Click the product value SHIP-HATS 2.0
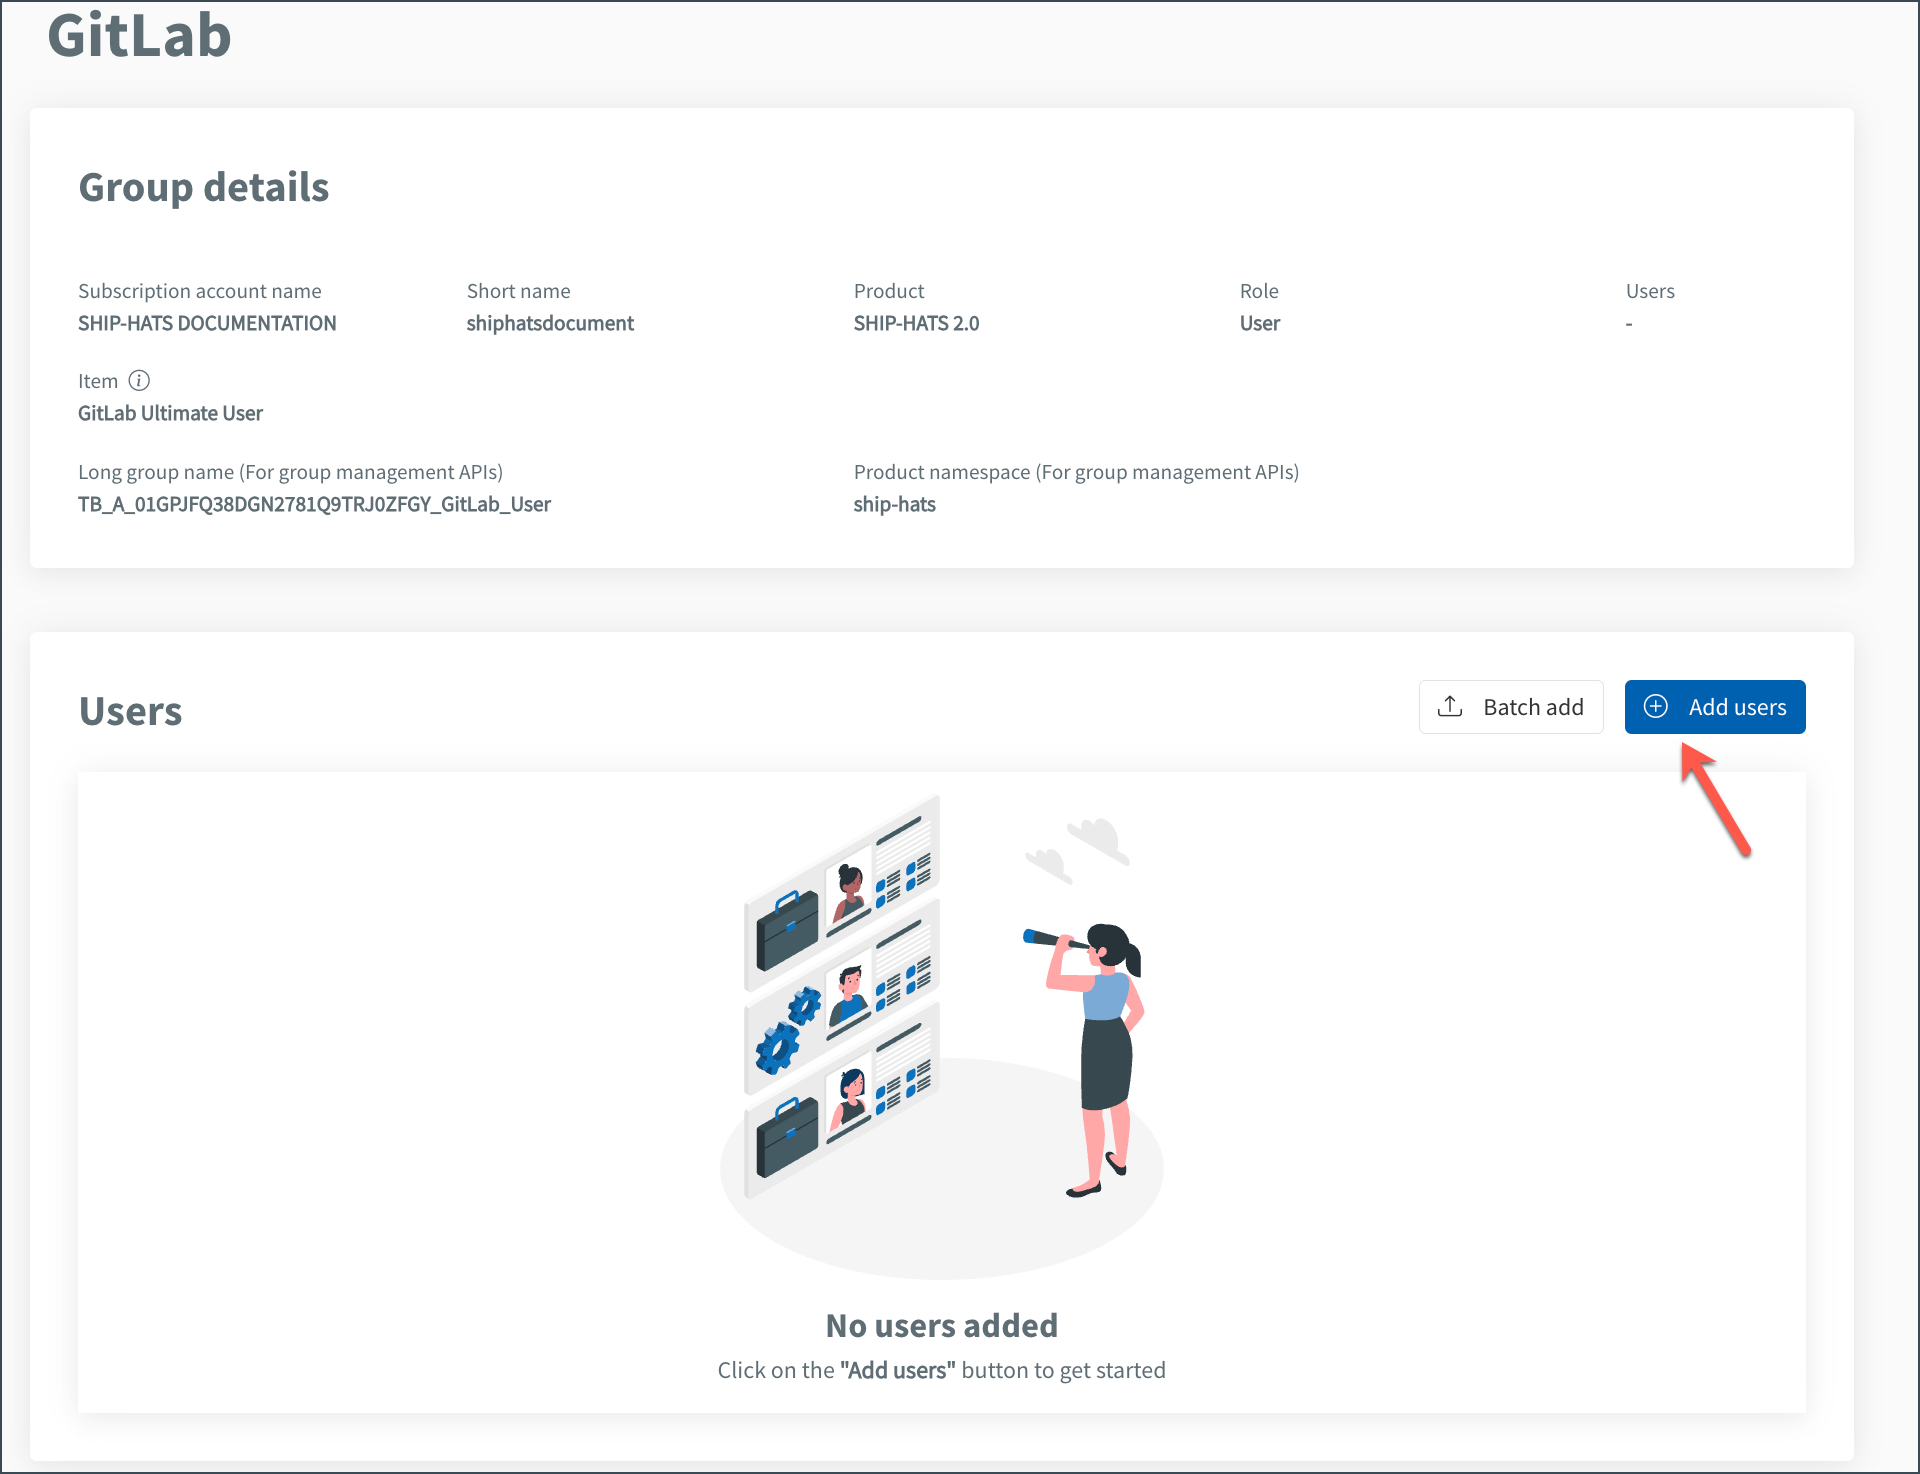This screenshot has width=1920, height=1474. 915,323
